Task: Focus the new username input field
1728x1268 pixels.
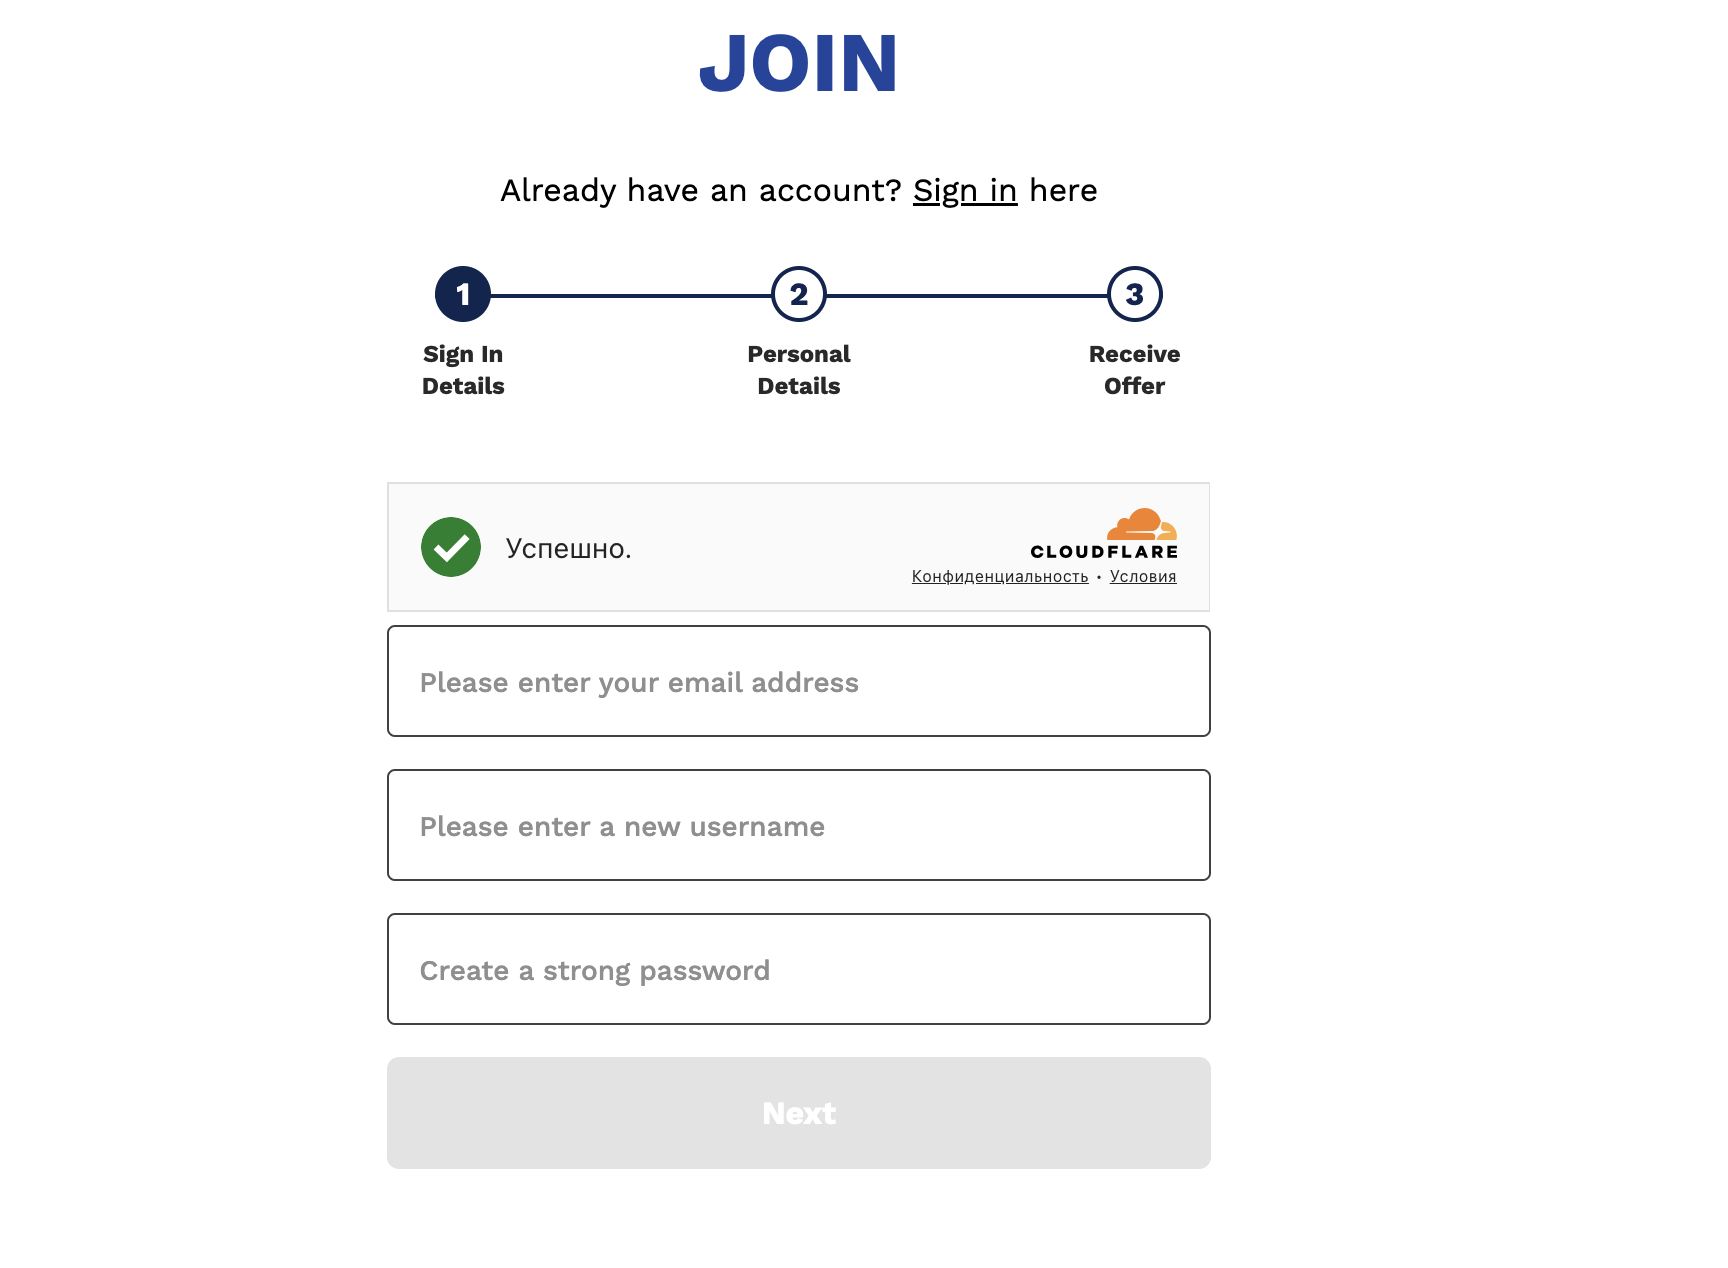Action: [799, 825]
